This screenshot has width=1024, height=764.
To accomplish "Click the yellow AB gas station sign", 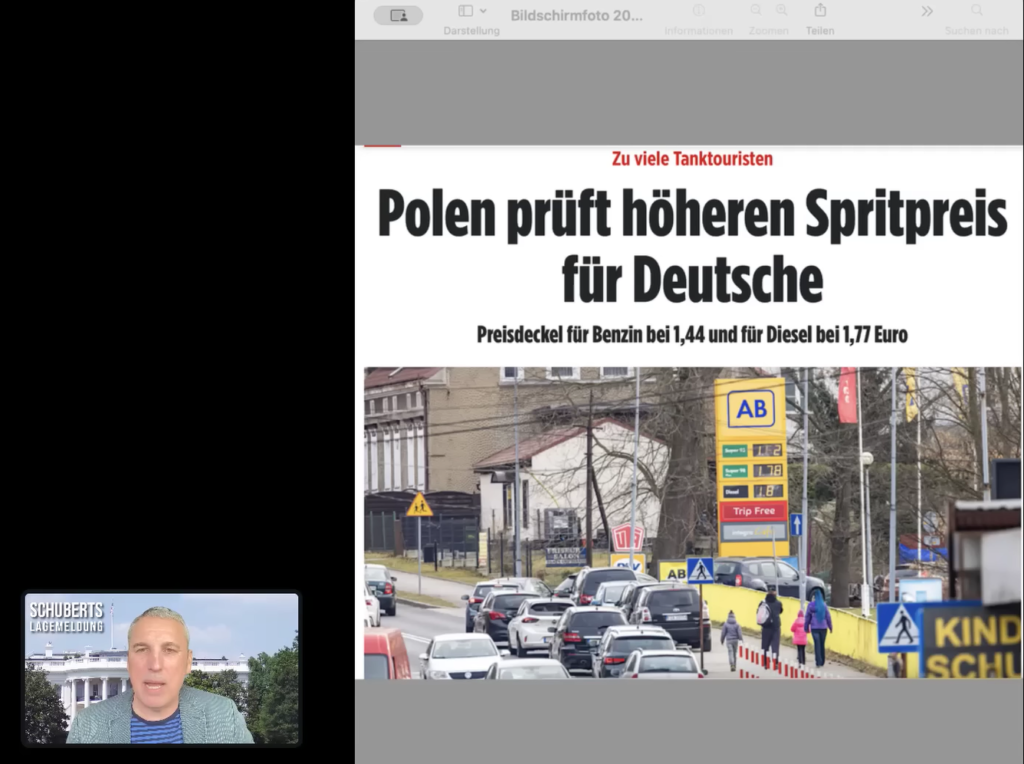I will 751,408.
